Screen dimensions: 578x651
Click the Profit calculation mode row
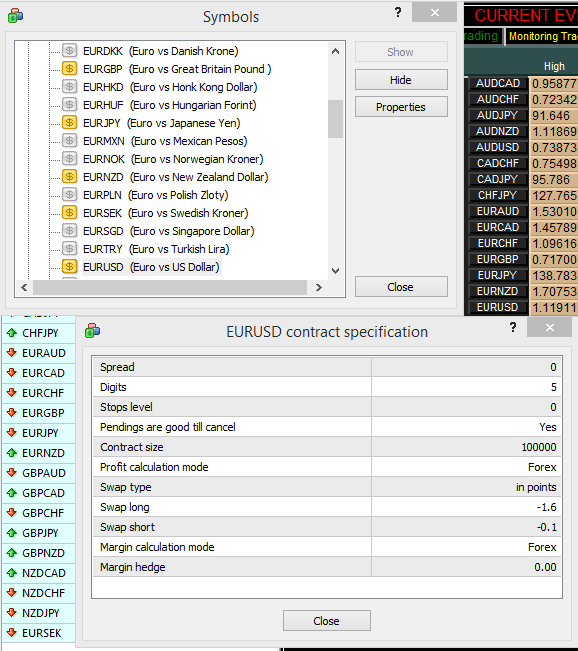coord(326,467)
